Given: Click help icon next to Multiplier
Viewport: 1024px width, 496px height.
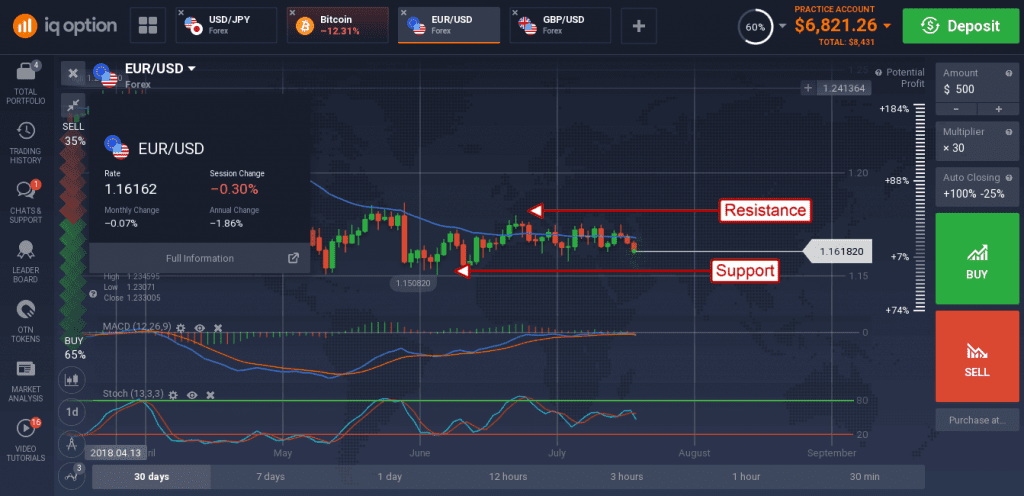Looking at the screenshot, I should click(x=1009, y=131).
